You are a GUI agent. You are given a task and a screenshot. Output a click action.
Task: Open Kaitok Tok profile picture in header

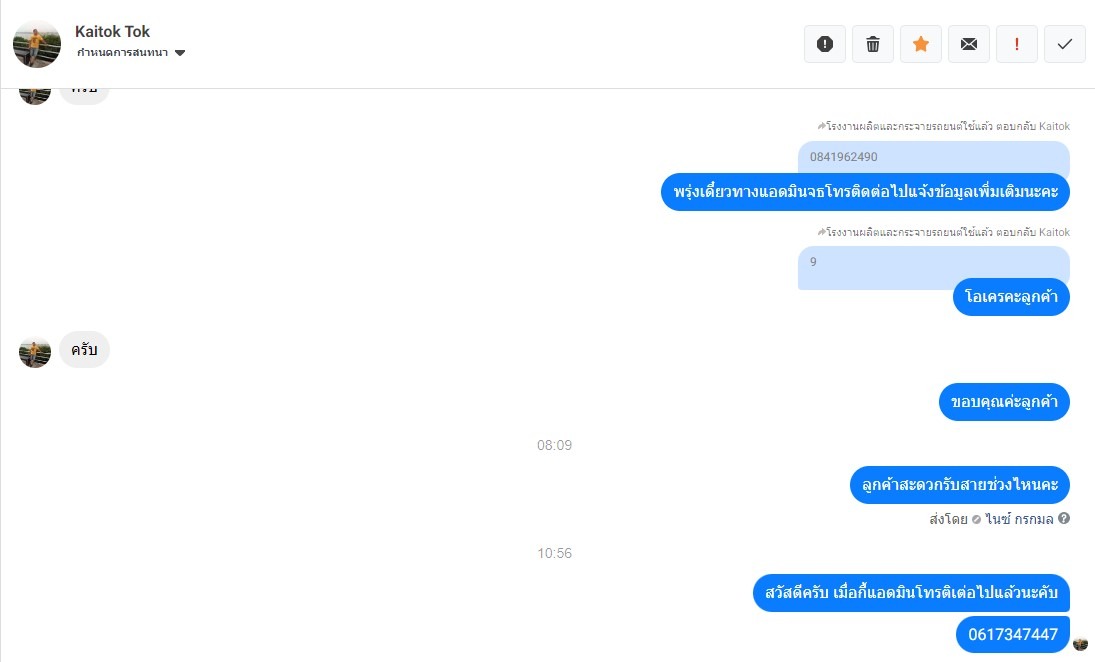pos(37,44)
